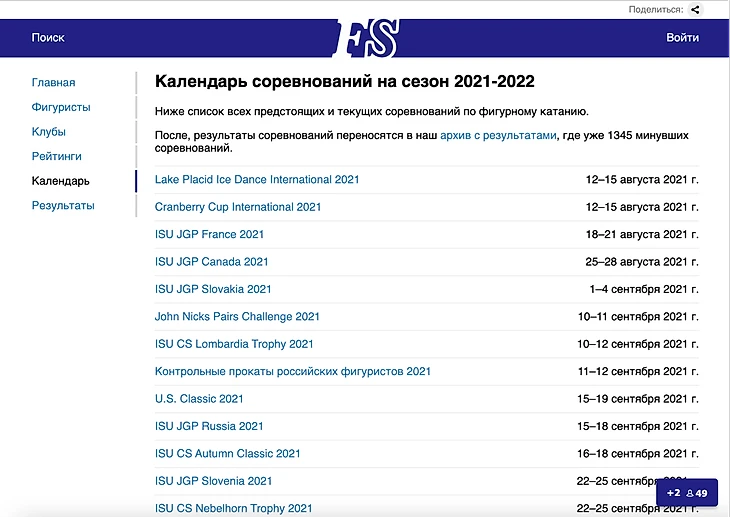The height and width of the screenshot is (517, 730).
Task: Click date 1–4 сентября 2021 г.
Action: [644, 289]
